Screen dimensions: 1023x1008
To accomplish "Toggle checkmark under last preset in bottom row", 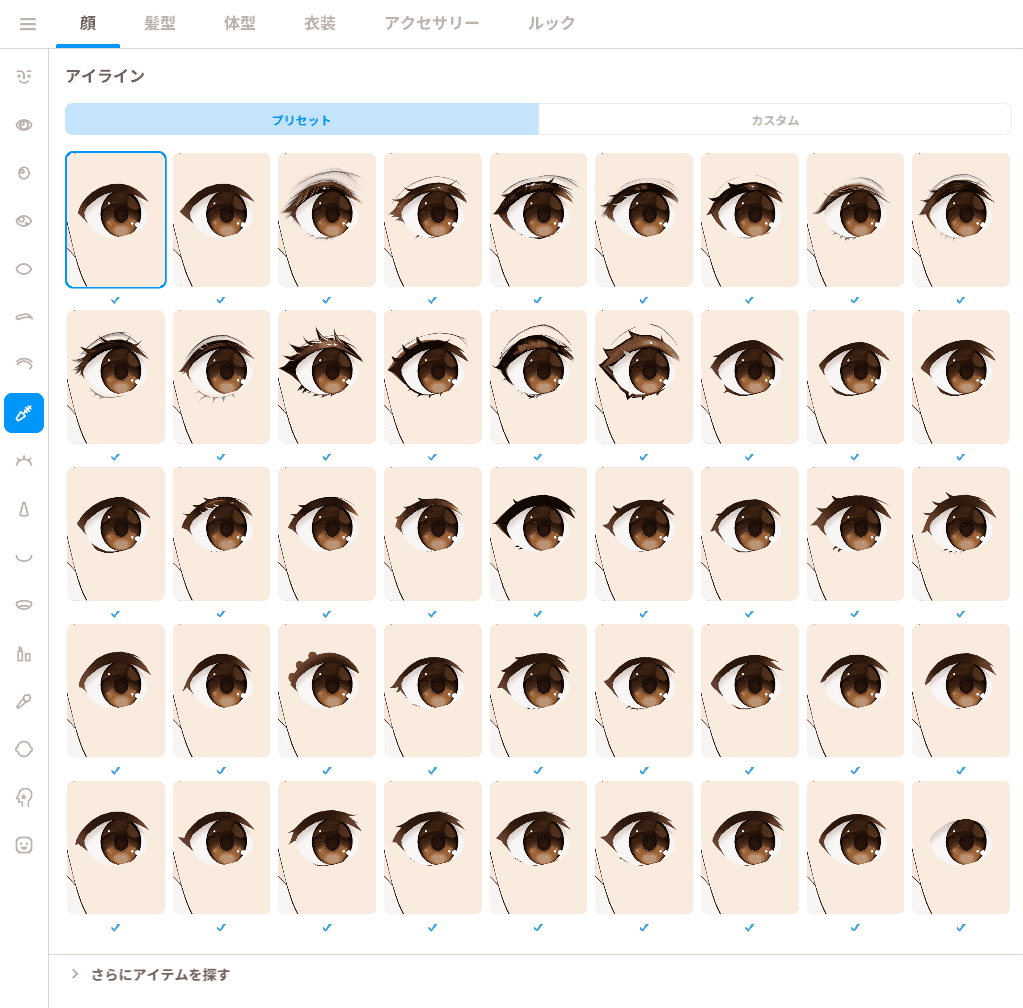I will click(961, 927).
